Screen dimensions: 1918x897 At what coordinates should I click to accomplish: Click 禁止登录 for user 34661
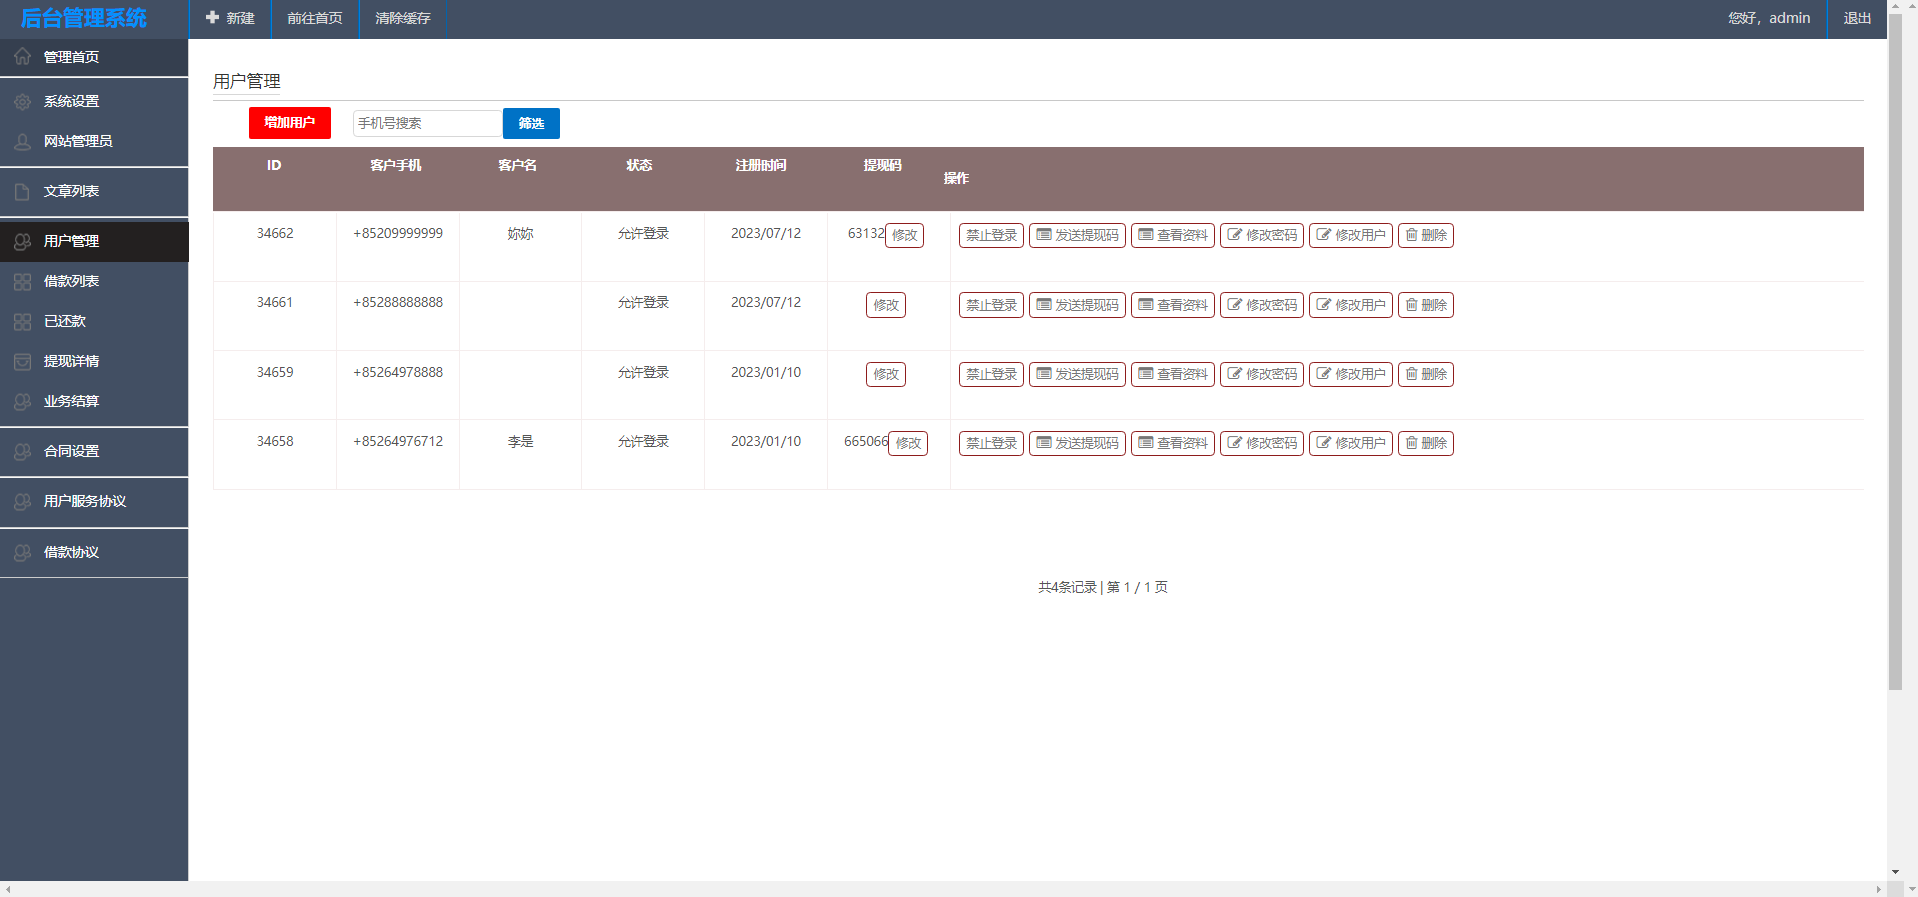coord(991,305)
